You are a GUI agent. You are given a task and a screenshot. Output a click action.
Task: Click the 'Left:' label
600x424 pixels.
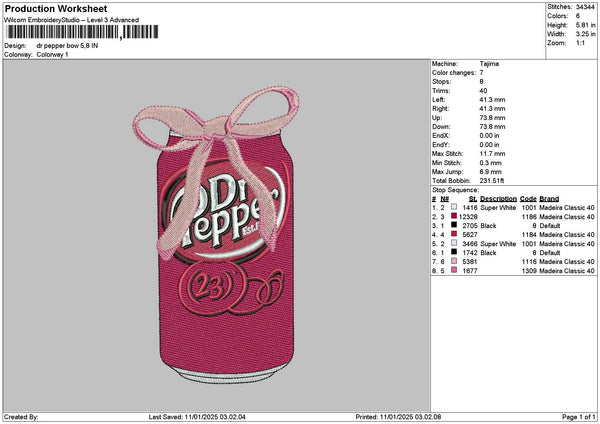439,100
